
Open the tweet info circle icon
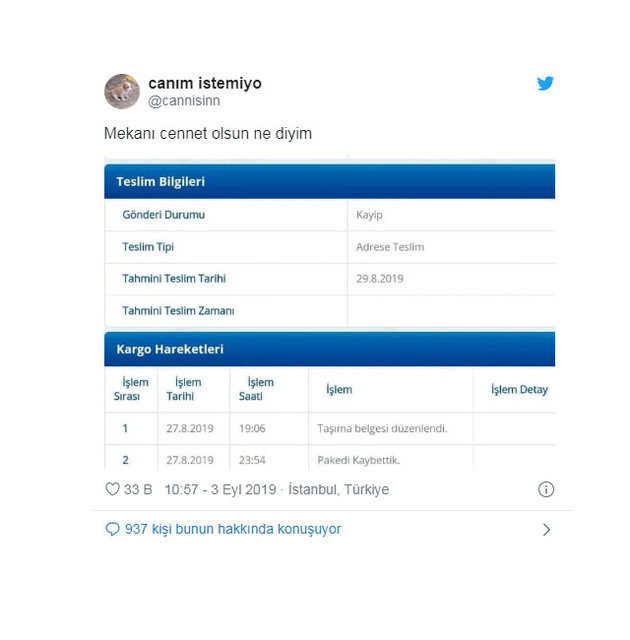[x=546, y=489]
